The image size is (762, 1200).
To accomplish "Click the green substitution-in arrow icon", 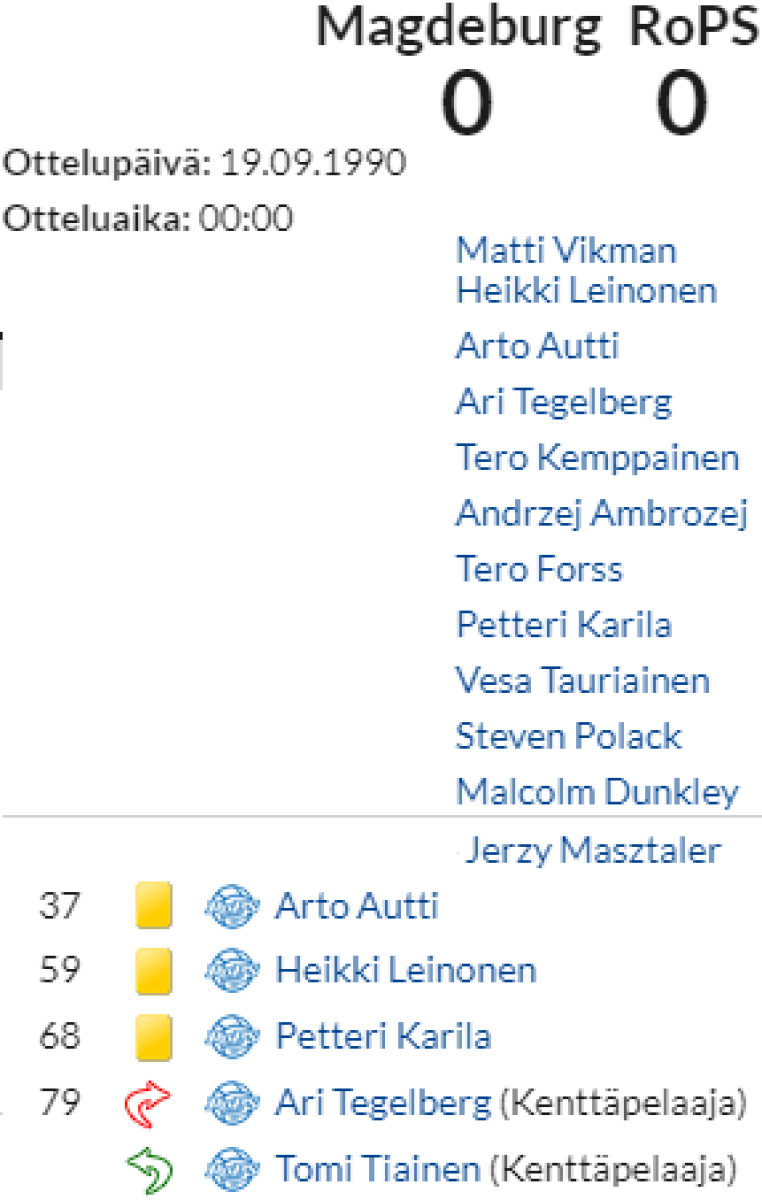I will point(150,1167).
